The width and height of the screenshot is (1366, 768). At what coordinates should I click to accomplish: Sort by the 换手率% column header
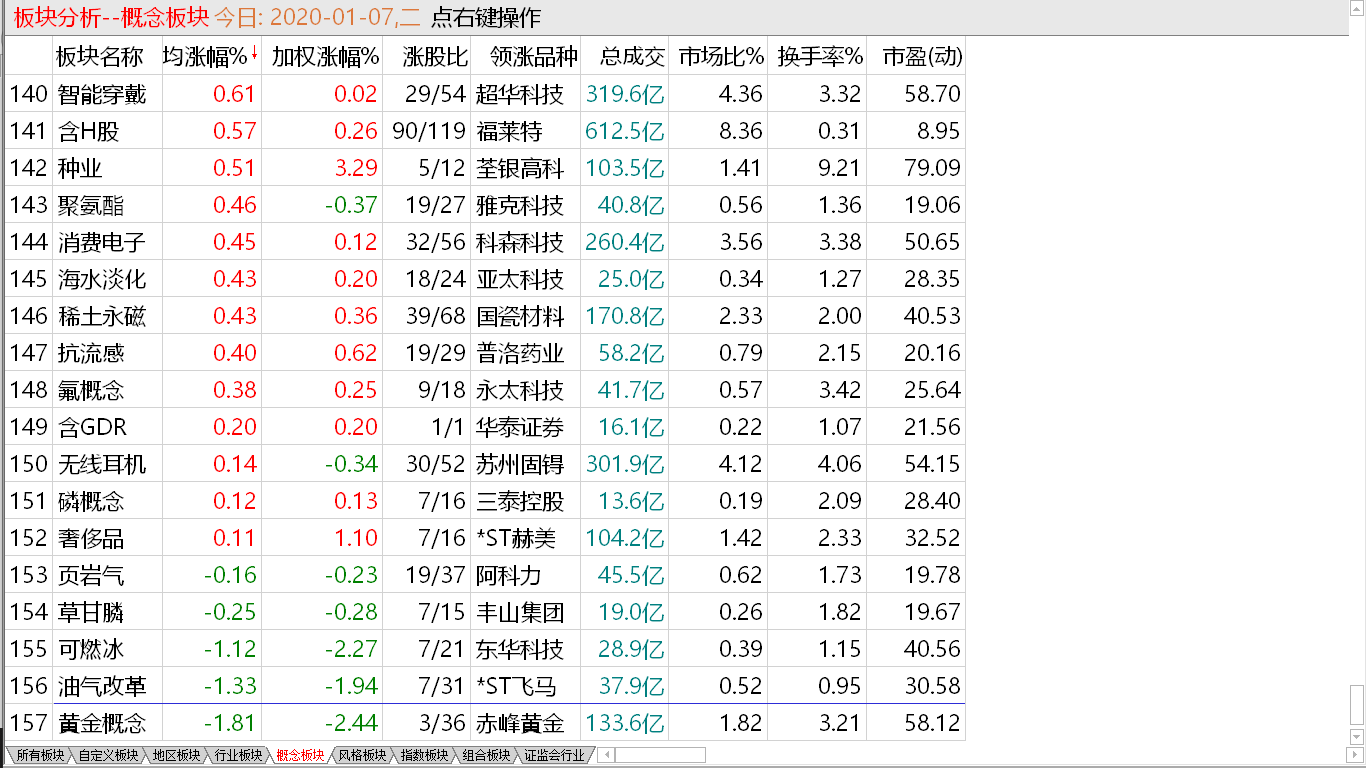point(820,57)
